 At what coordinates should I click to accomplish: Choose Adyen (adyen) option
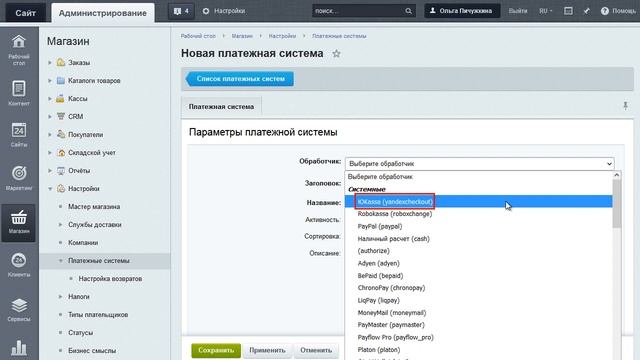(478, 263)
